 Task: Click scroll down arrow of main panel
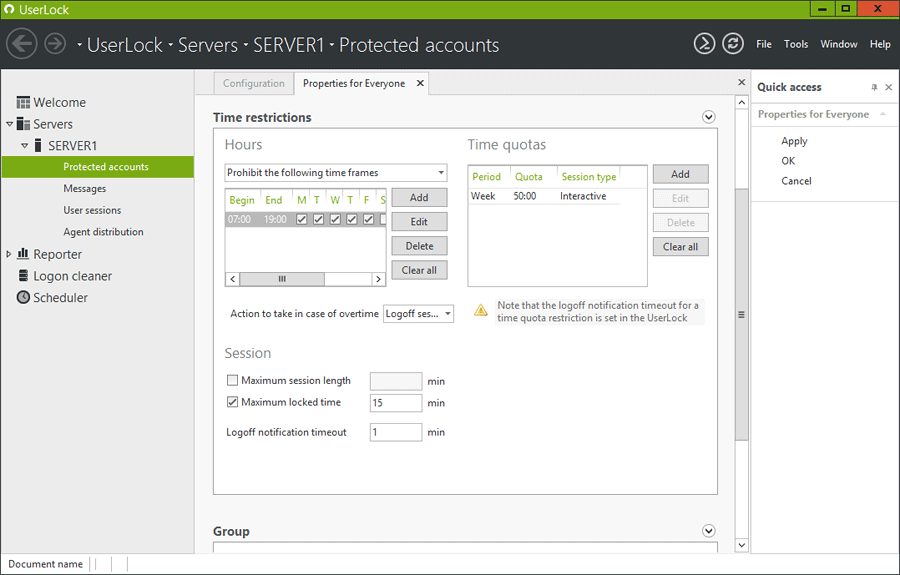click(742, 545)
